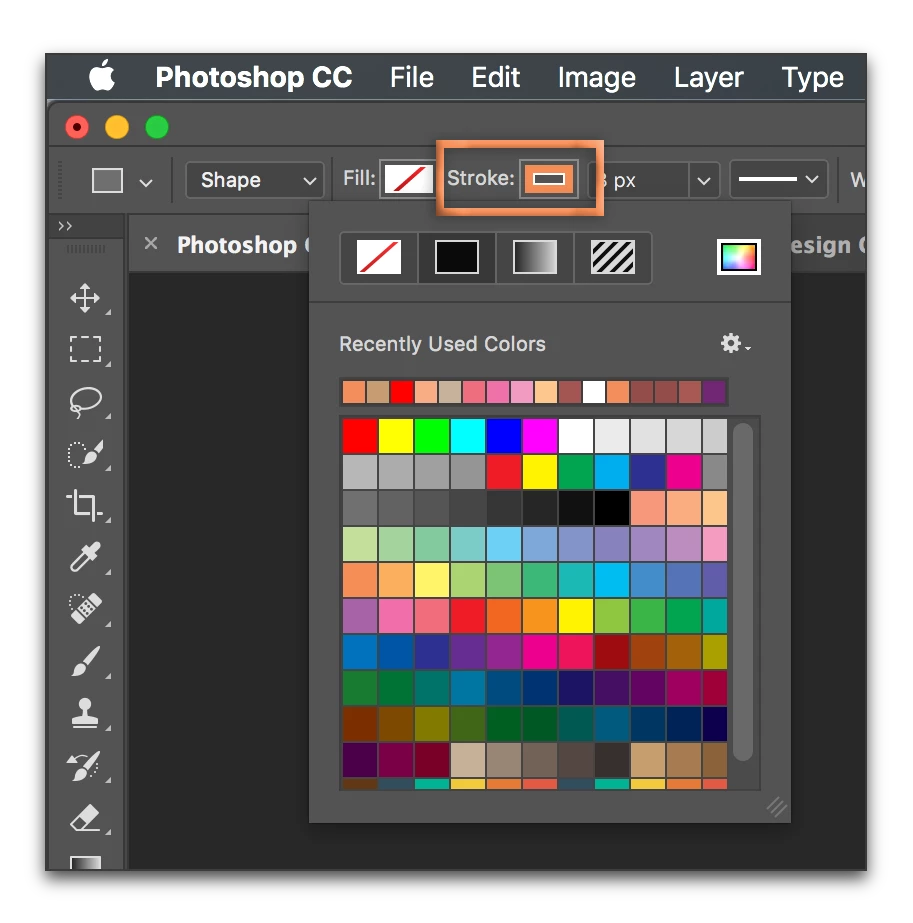Select the Lasso tool
The image size is (913, 923).
(86, 402)
